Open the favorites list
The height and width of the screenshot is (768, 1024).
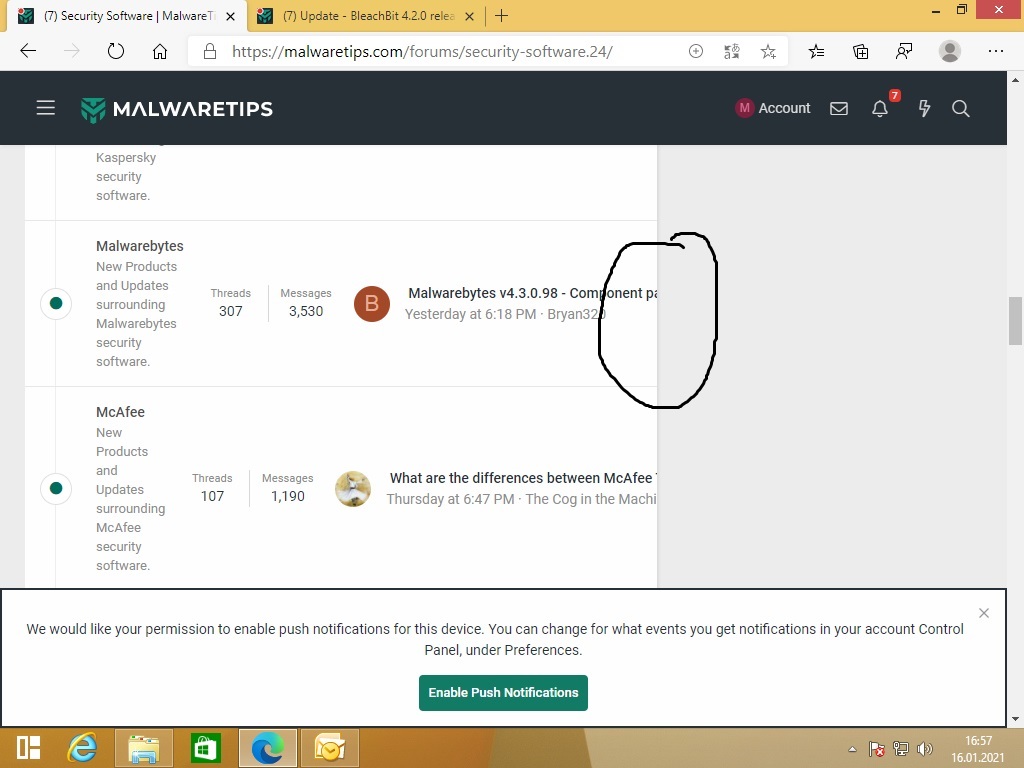[816, 51]
